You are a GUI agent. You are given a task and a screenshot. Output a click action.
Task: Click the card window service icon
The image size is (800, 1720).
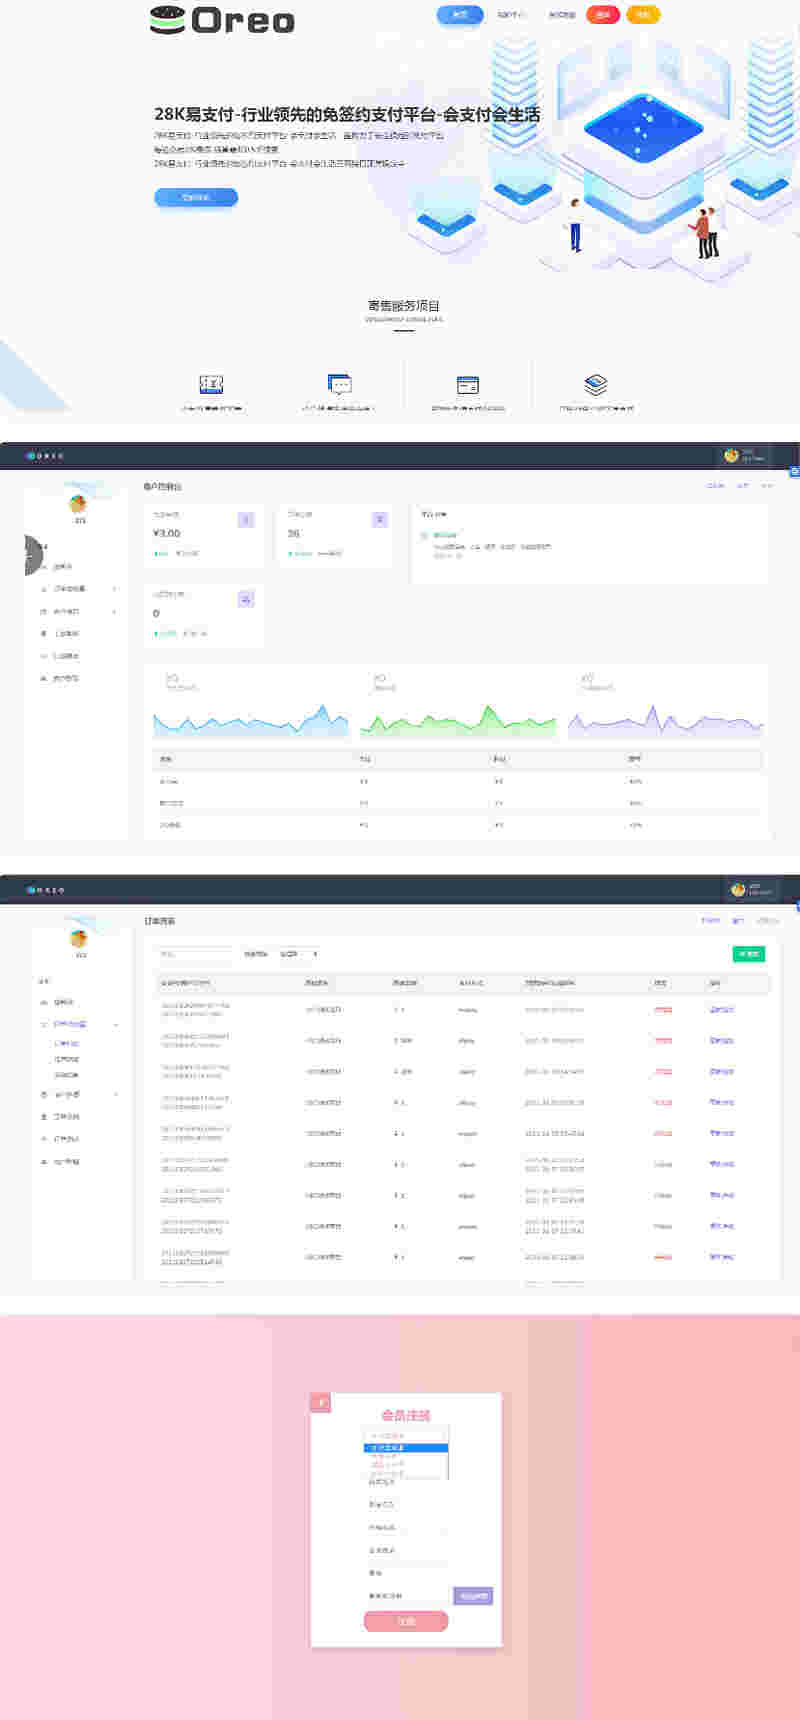coord(467,385)
